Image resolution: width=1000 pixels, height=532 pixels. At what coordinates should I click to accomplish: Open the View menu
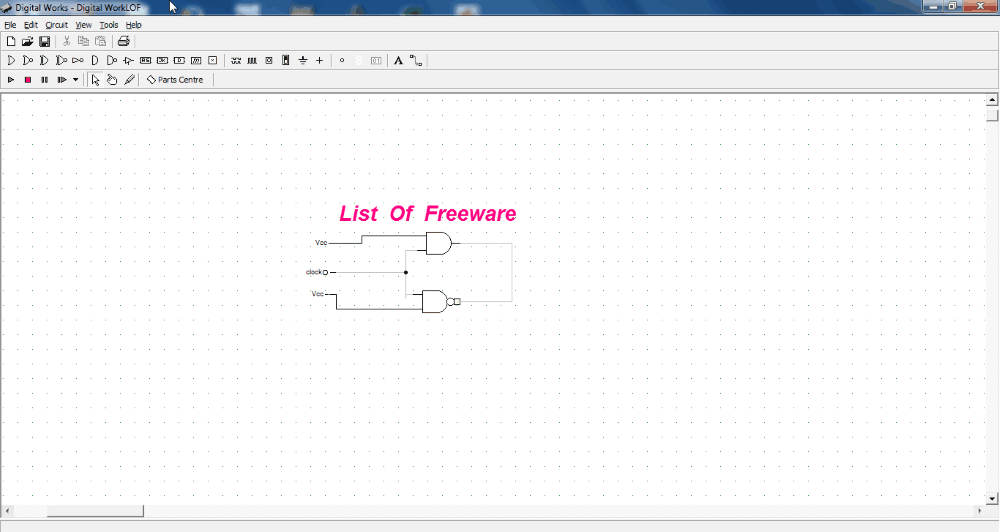coord(84,25)
